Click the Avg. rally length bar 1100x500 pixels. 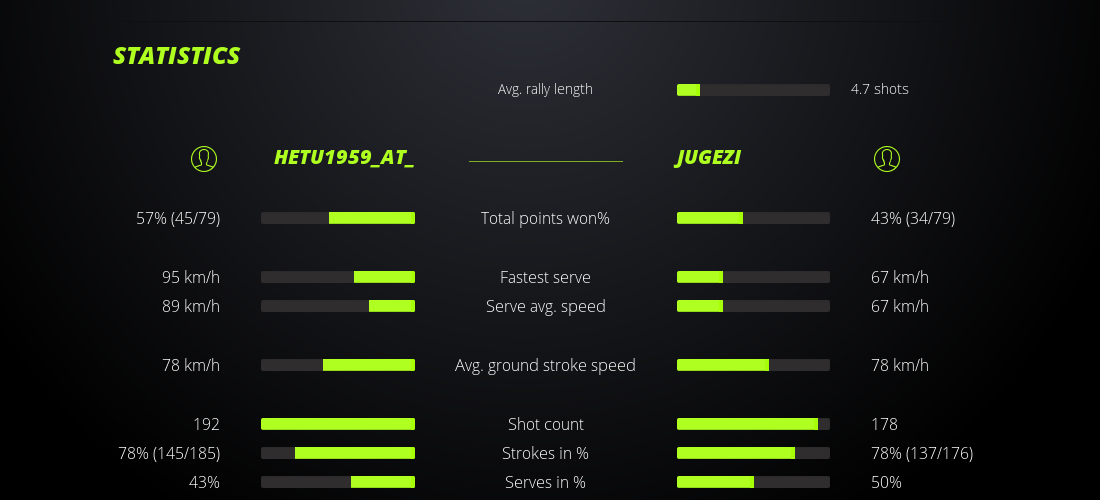tap(753, 90)
